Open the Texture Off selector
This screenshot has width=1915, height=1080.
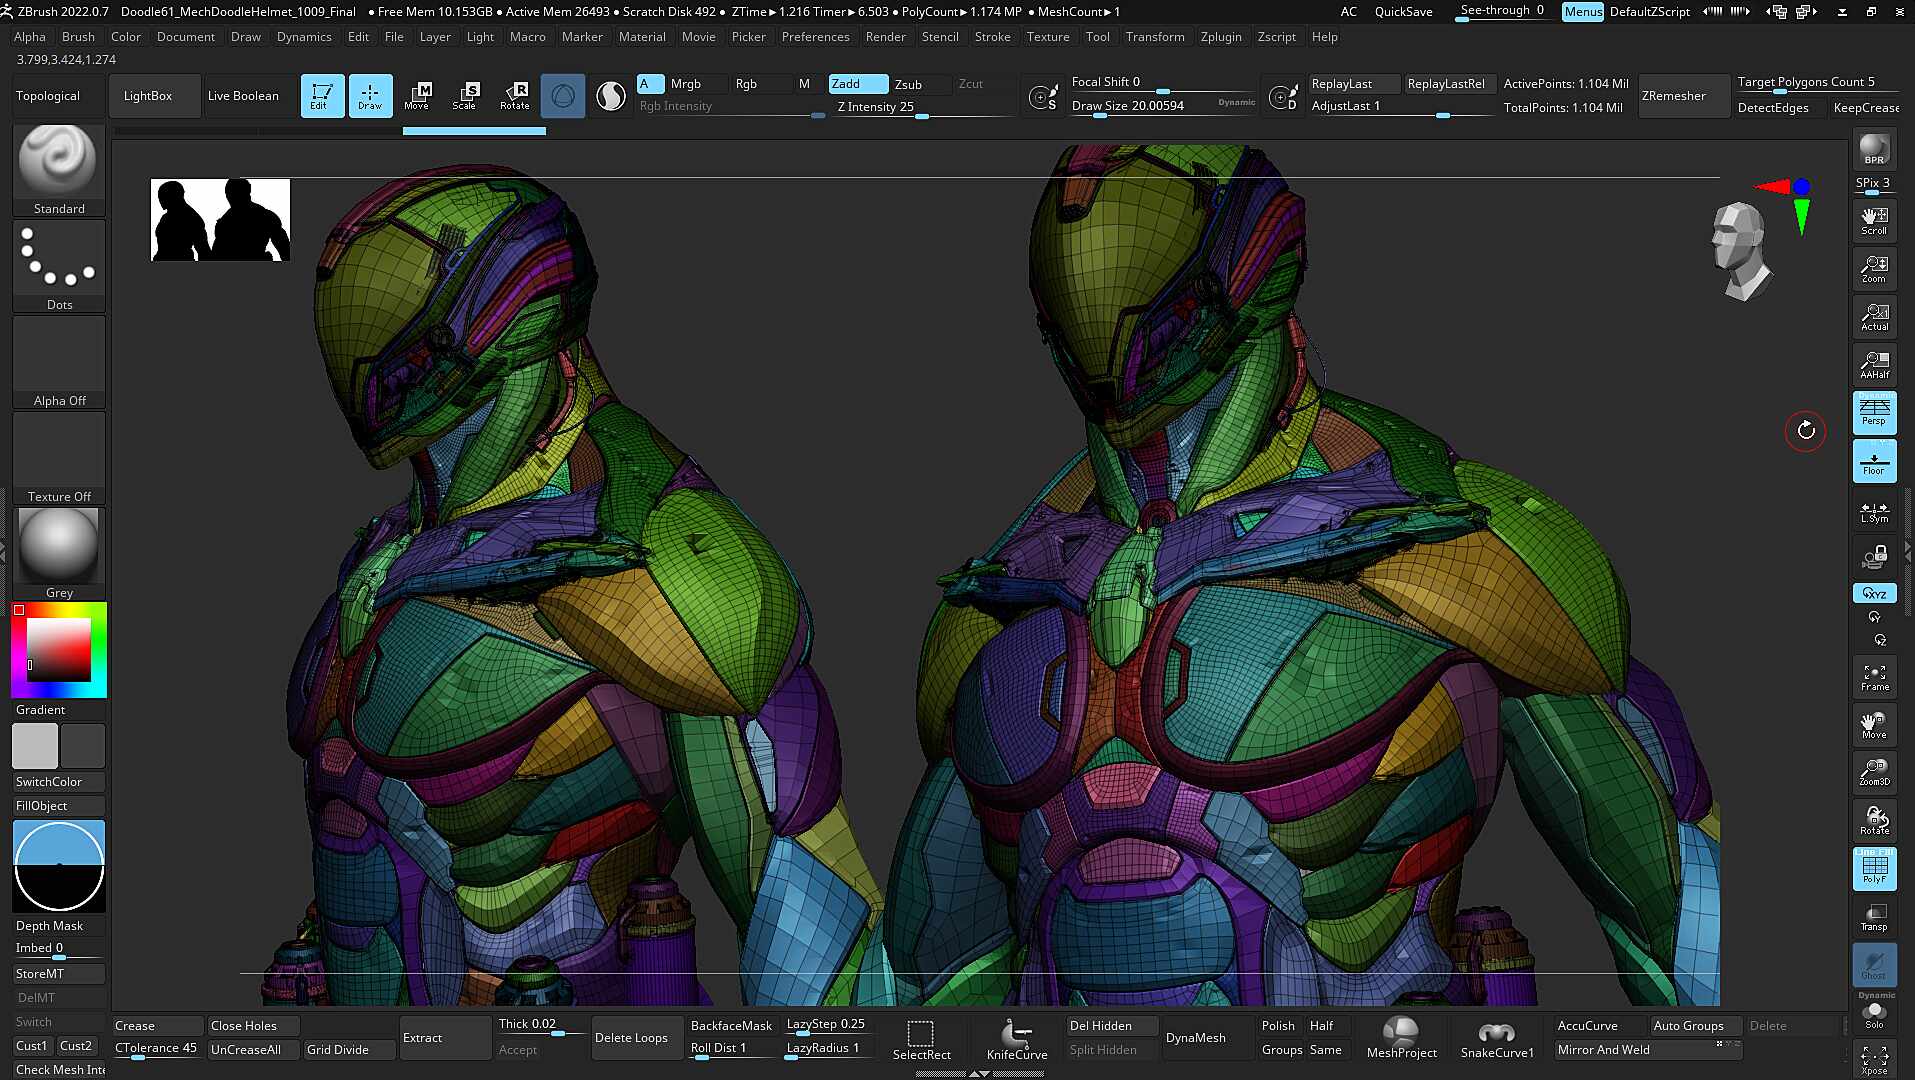pos(59,457)
